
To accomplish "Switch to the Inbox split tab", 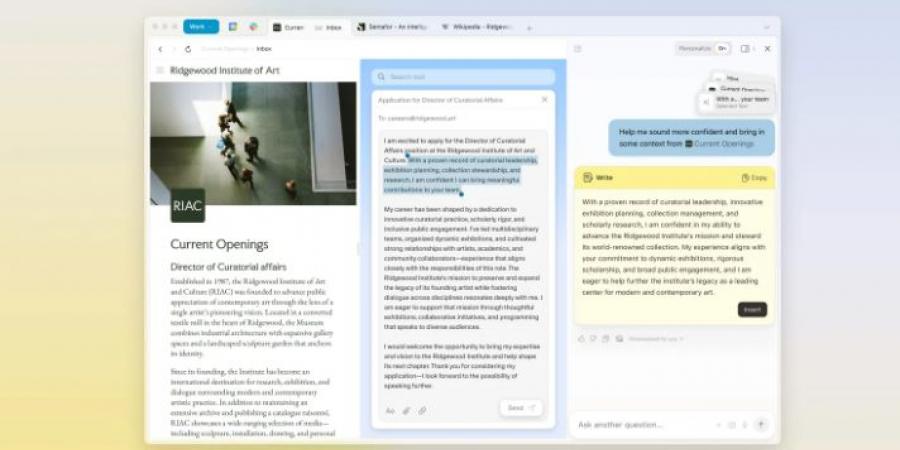I will coord(328,27).
